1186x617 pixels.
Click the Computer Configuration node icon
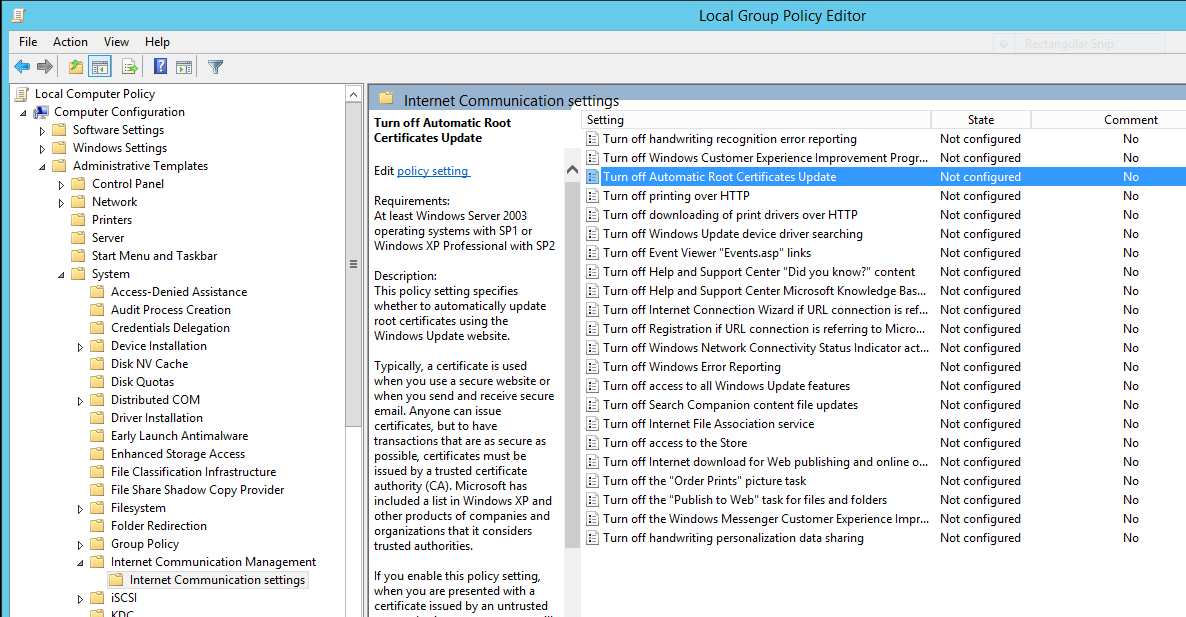coord(41,112)
